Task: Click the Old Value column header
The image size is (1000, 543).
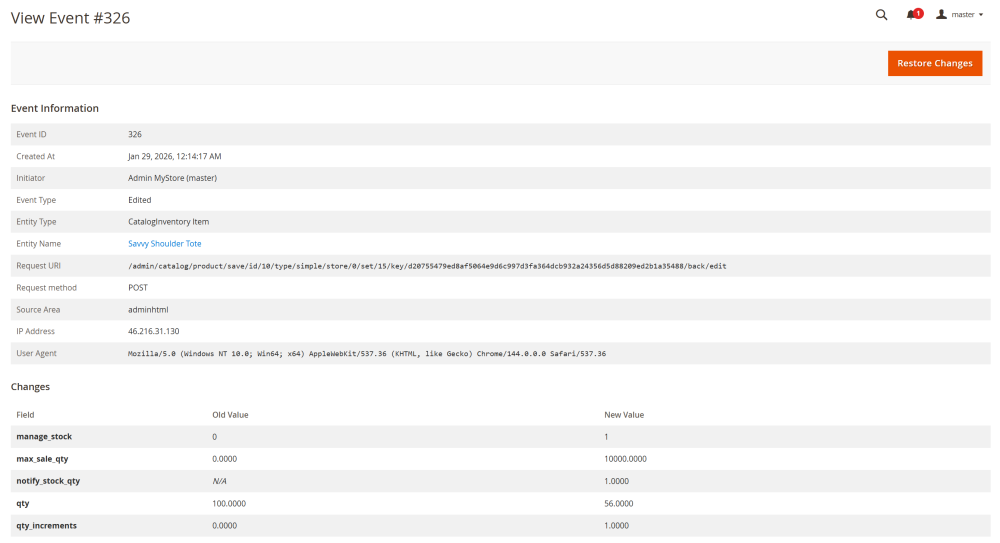Action: (230, 415)
